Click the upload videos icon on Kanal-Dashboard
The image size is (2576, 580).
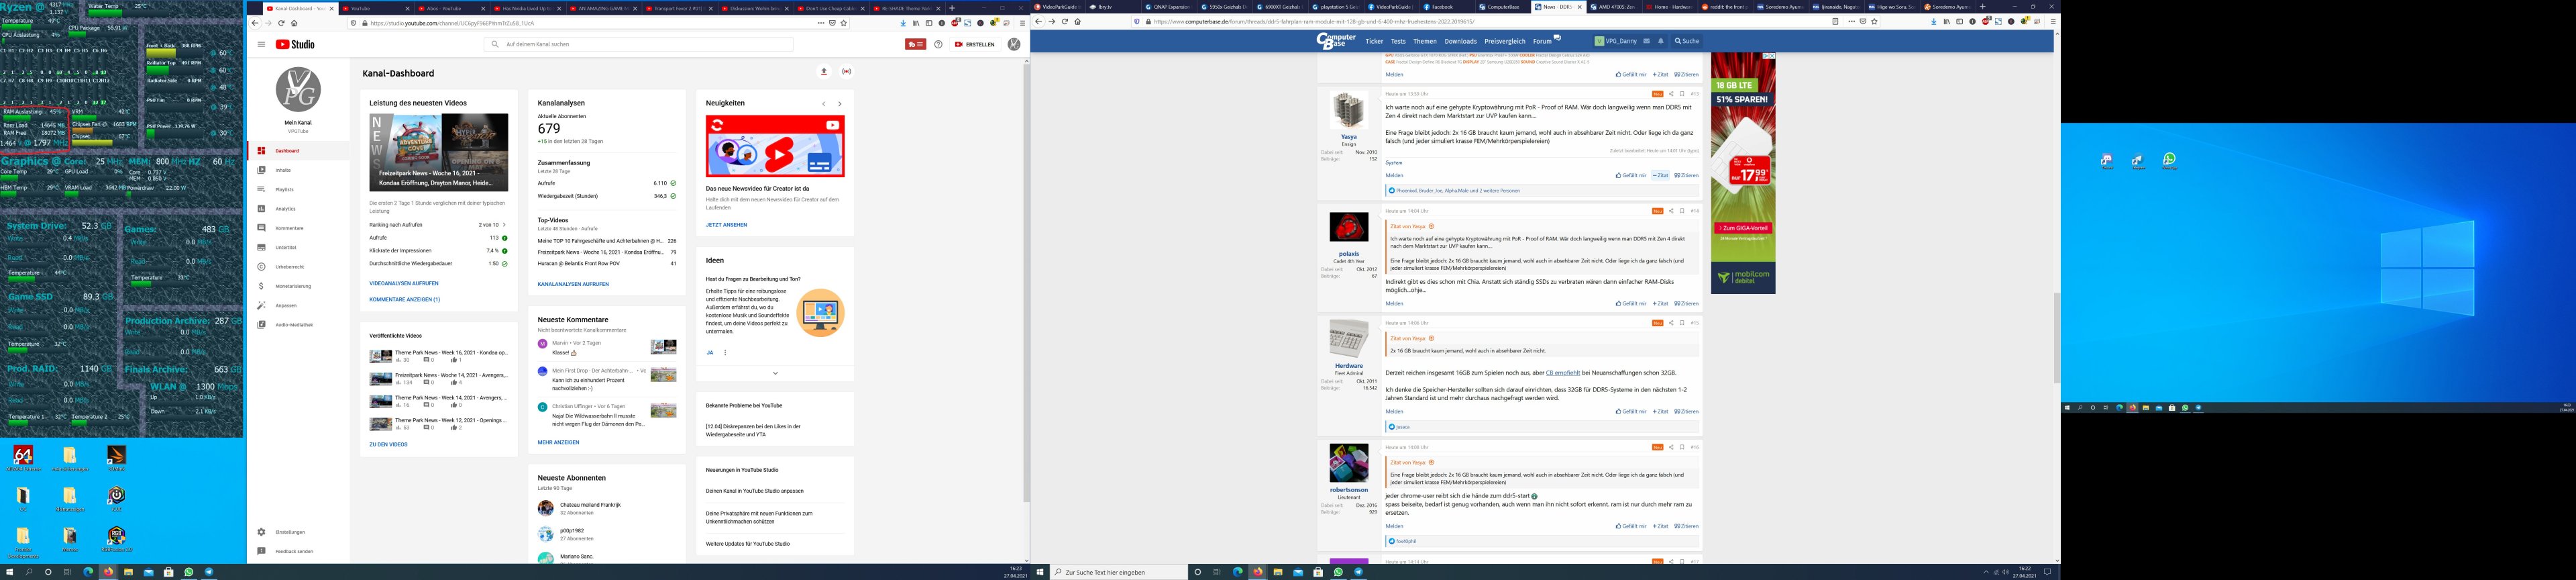(824, 72)
